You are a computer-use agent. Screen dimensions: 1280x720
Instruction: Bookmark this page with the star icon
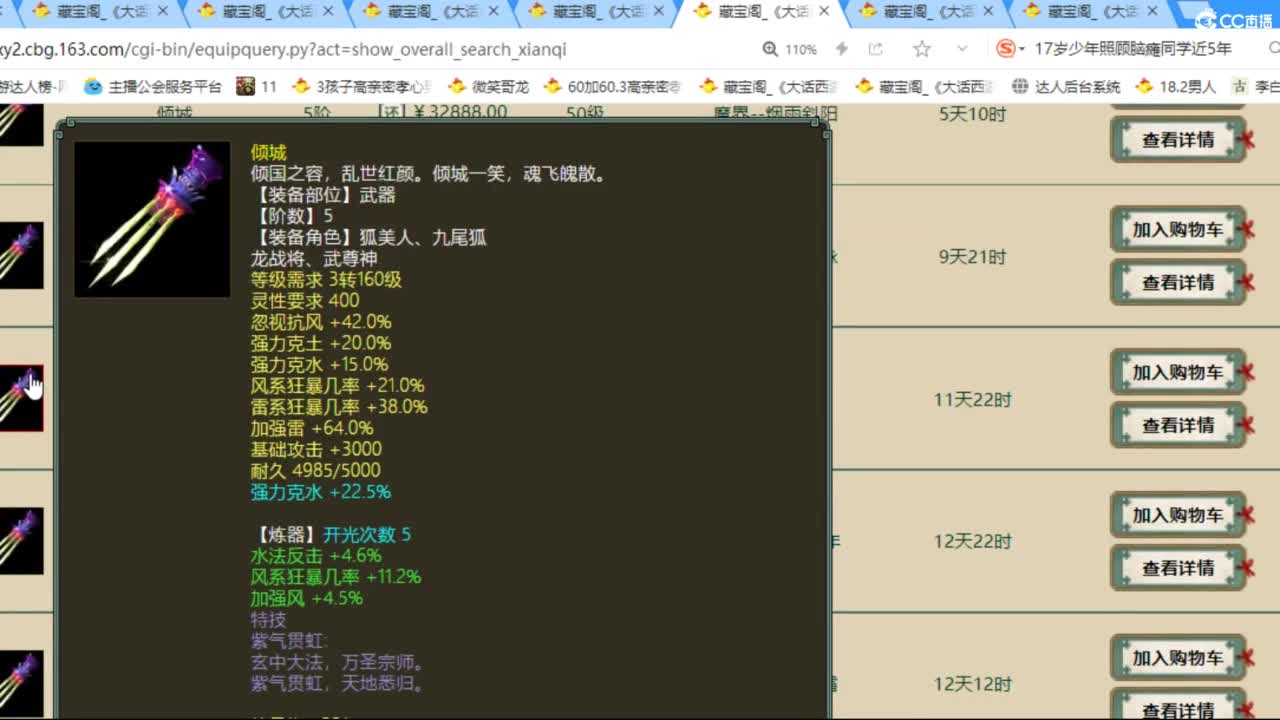(922, 49)
